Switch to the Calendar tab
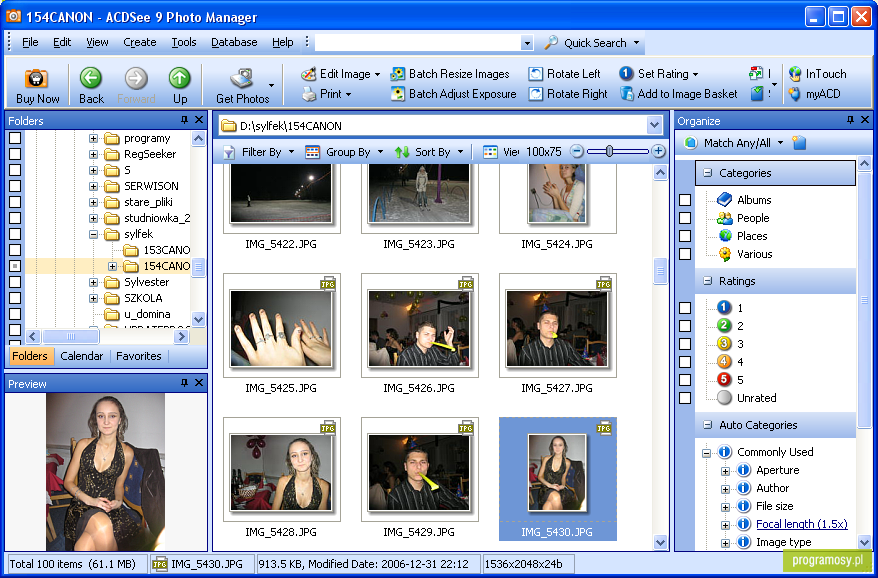Image resolution: width=878 pixels, height=578 pixels. pyautogui.click(x=82, y=356)
